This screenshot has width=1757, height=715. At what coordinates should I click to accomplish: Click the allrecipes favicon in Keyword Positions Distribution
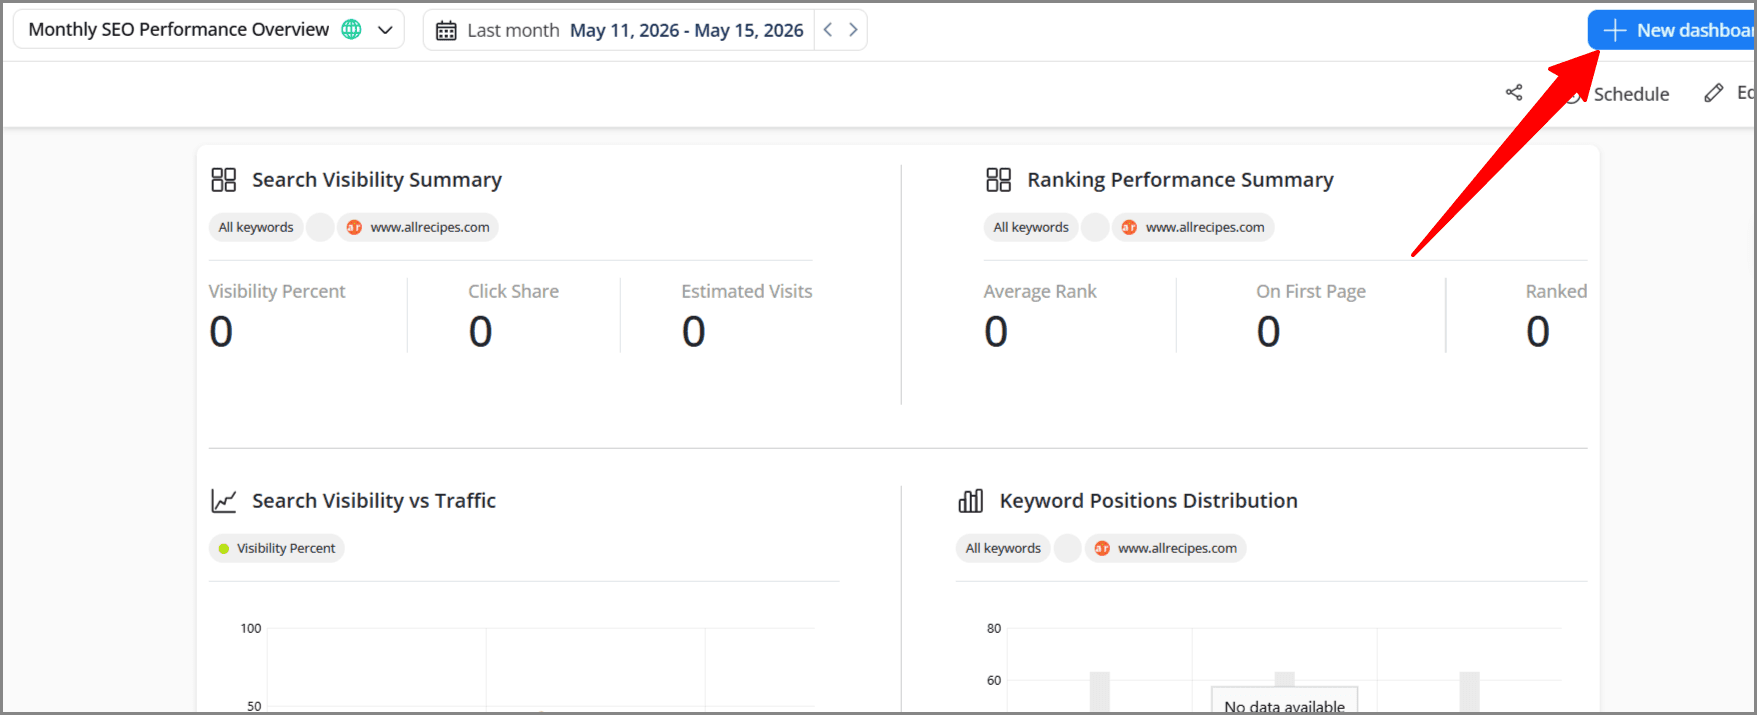pos(1102,548)
